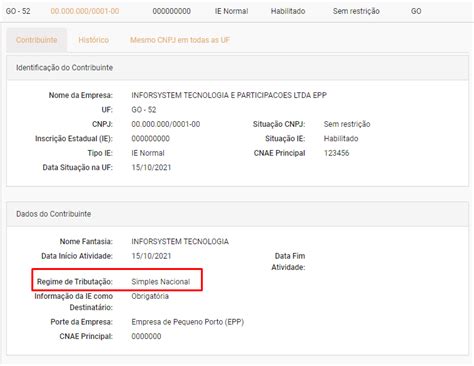Click the orange CNPJ link in header row
The height and width of the screenshot is (366, 474).
[85, 11]
